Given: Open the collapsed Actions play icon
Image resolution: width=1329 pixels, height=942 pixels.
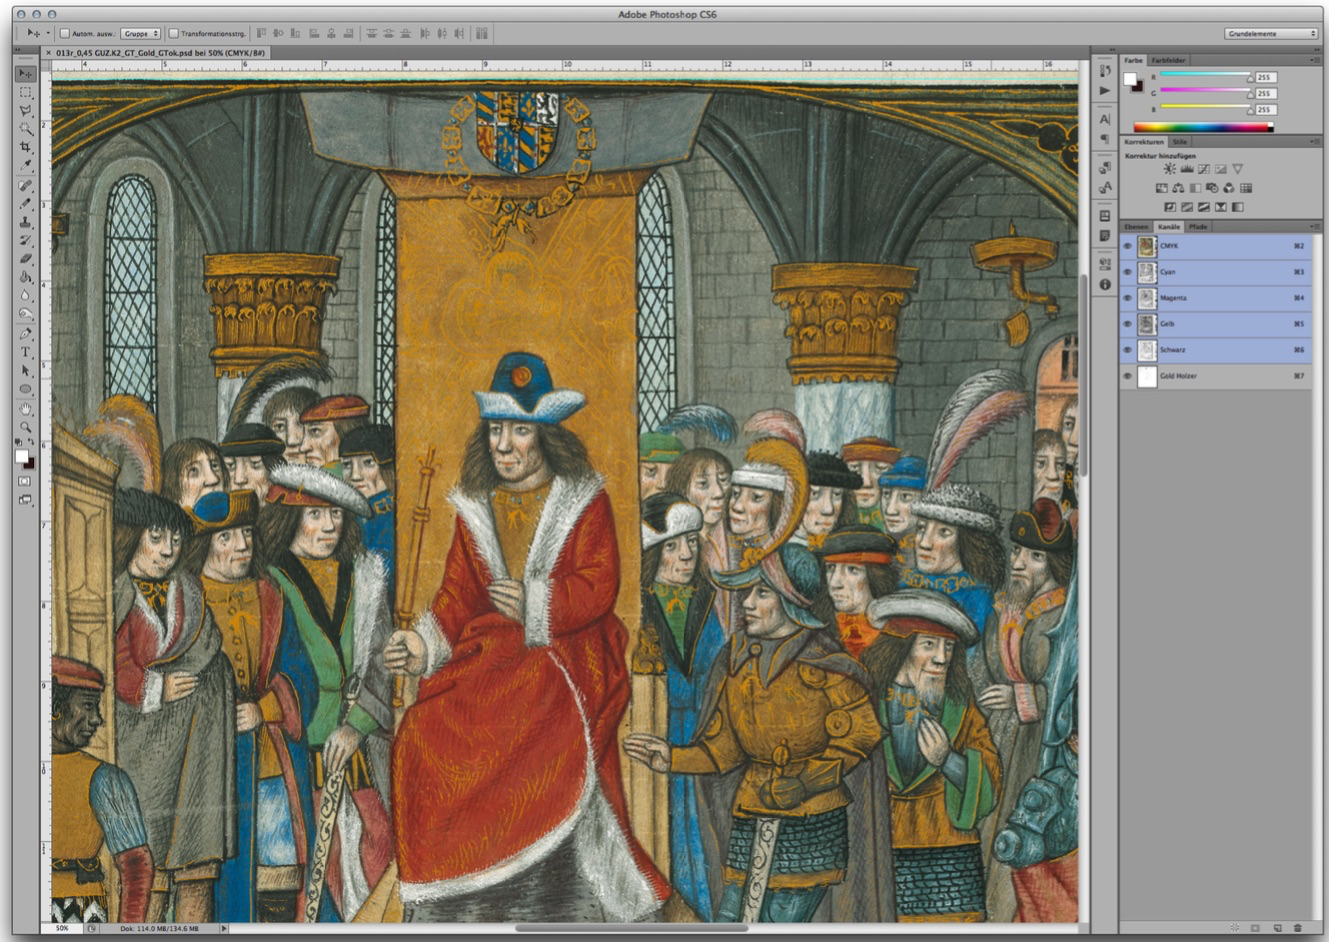Looking at the screenshot, I should coord(1104,90).
